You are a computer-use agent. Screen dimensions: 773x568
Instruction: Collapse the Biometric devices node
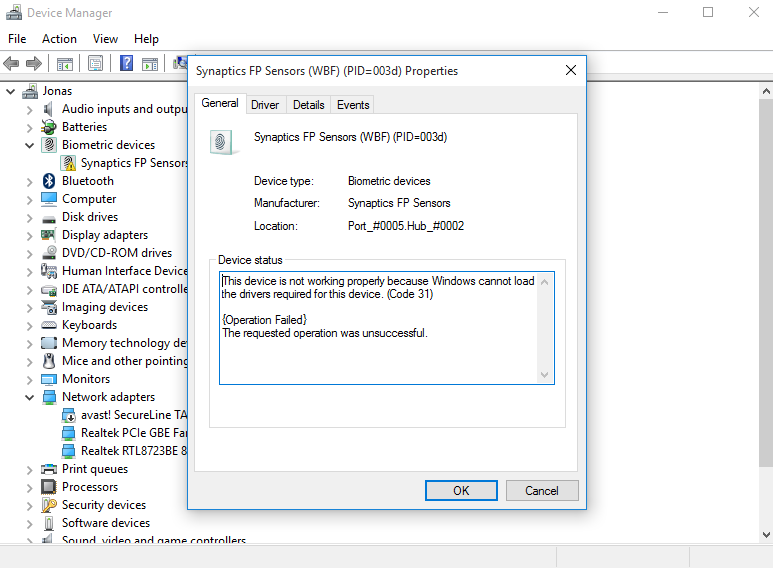[x=29, y=145]
